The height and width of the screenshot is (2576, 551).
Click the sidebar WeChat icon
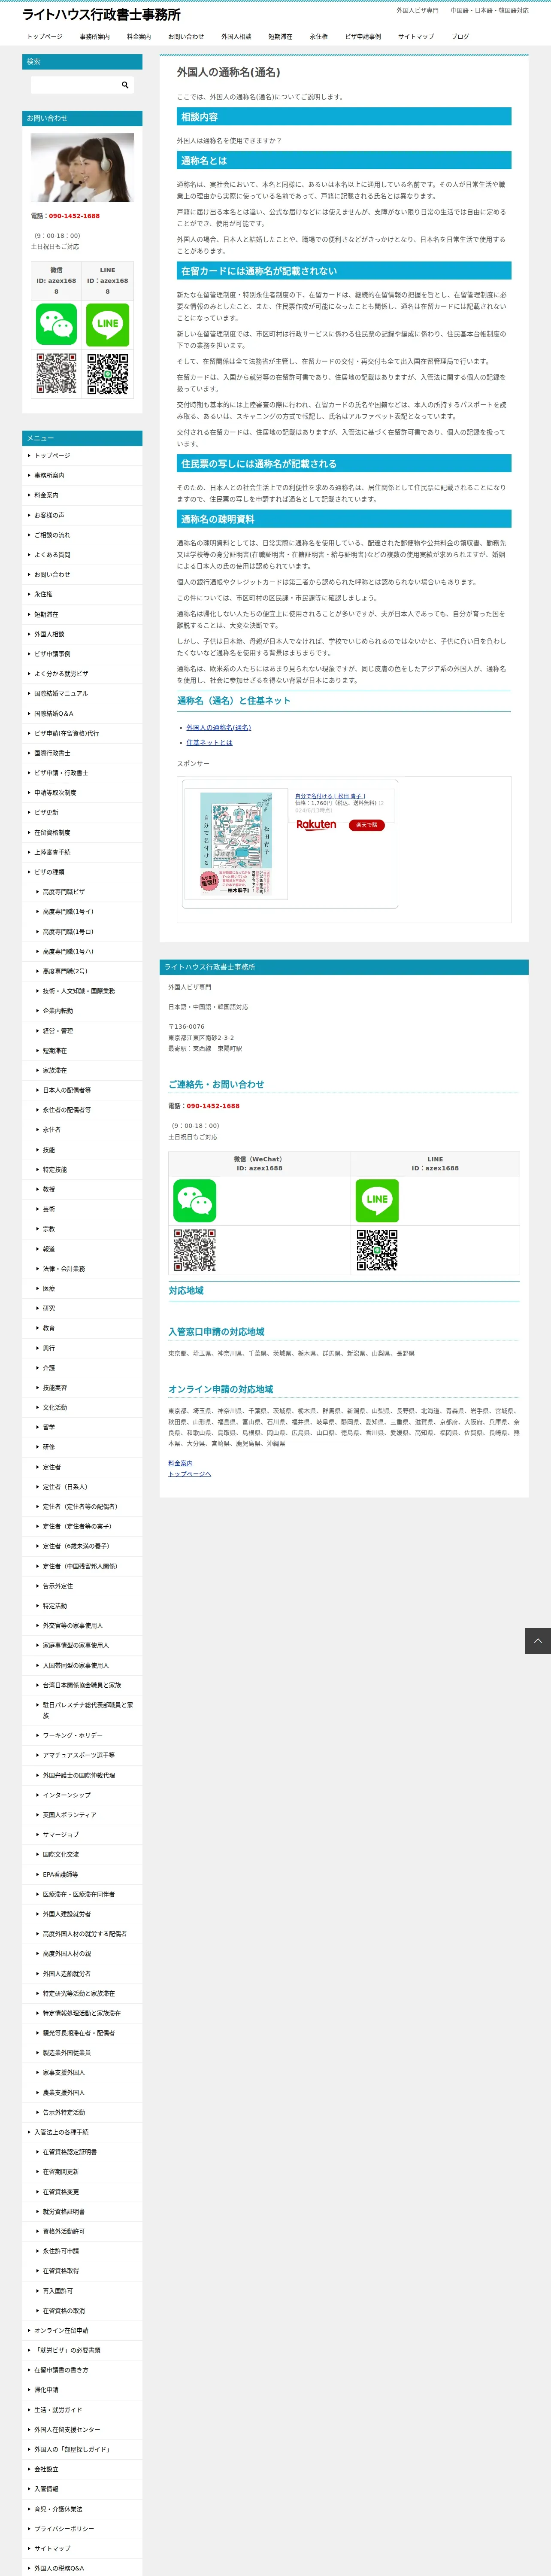tap(56, 324)
